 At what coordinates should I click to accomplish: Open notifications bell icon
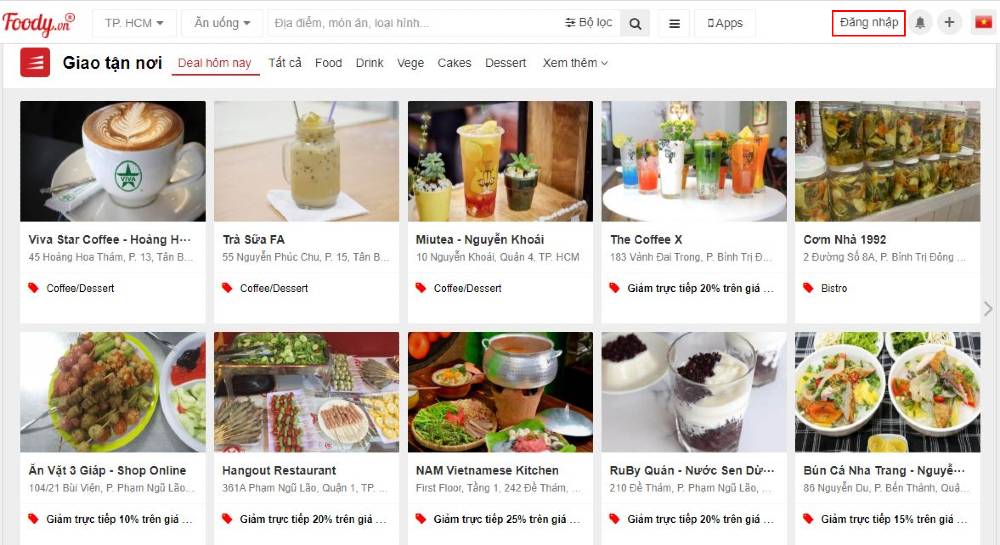coord(920,23)
